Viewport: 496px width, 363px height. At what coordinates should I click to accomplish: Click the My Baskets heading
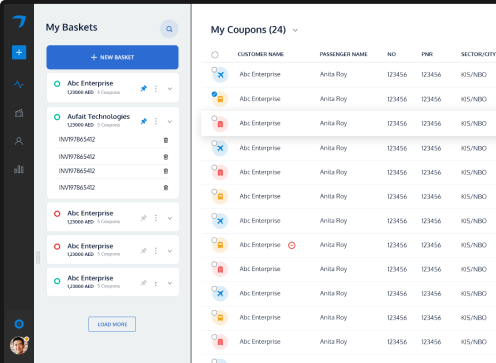(x=72, y=27)
